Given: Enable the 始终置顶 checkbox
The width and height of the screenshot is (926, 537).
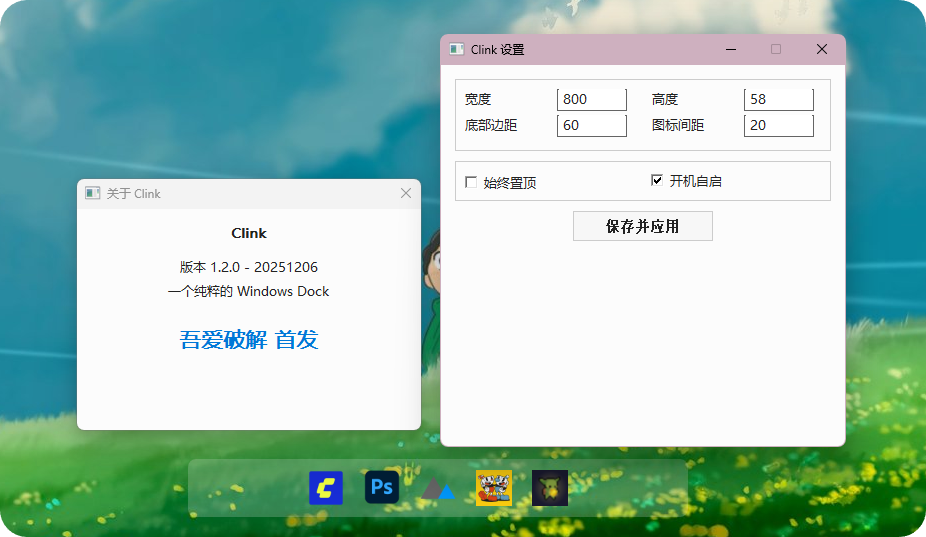Looking at the screenshot, I should tap(471, 182).
